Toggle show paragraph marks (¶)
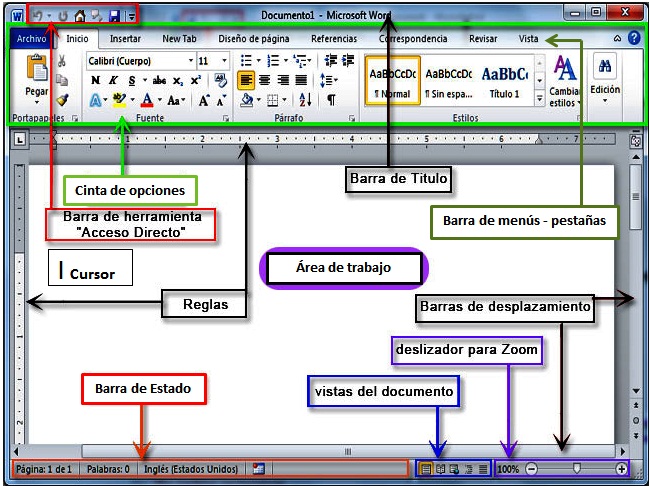 [x=331, y=100]
